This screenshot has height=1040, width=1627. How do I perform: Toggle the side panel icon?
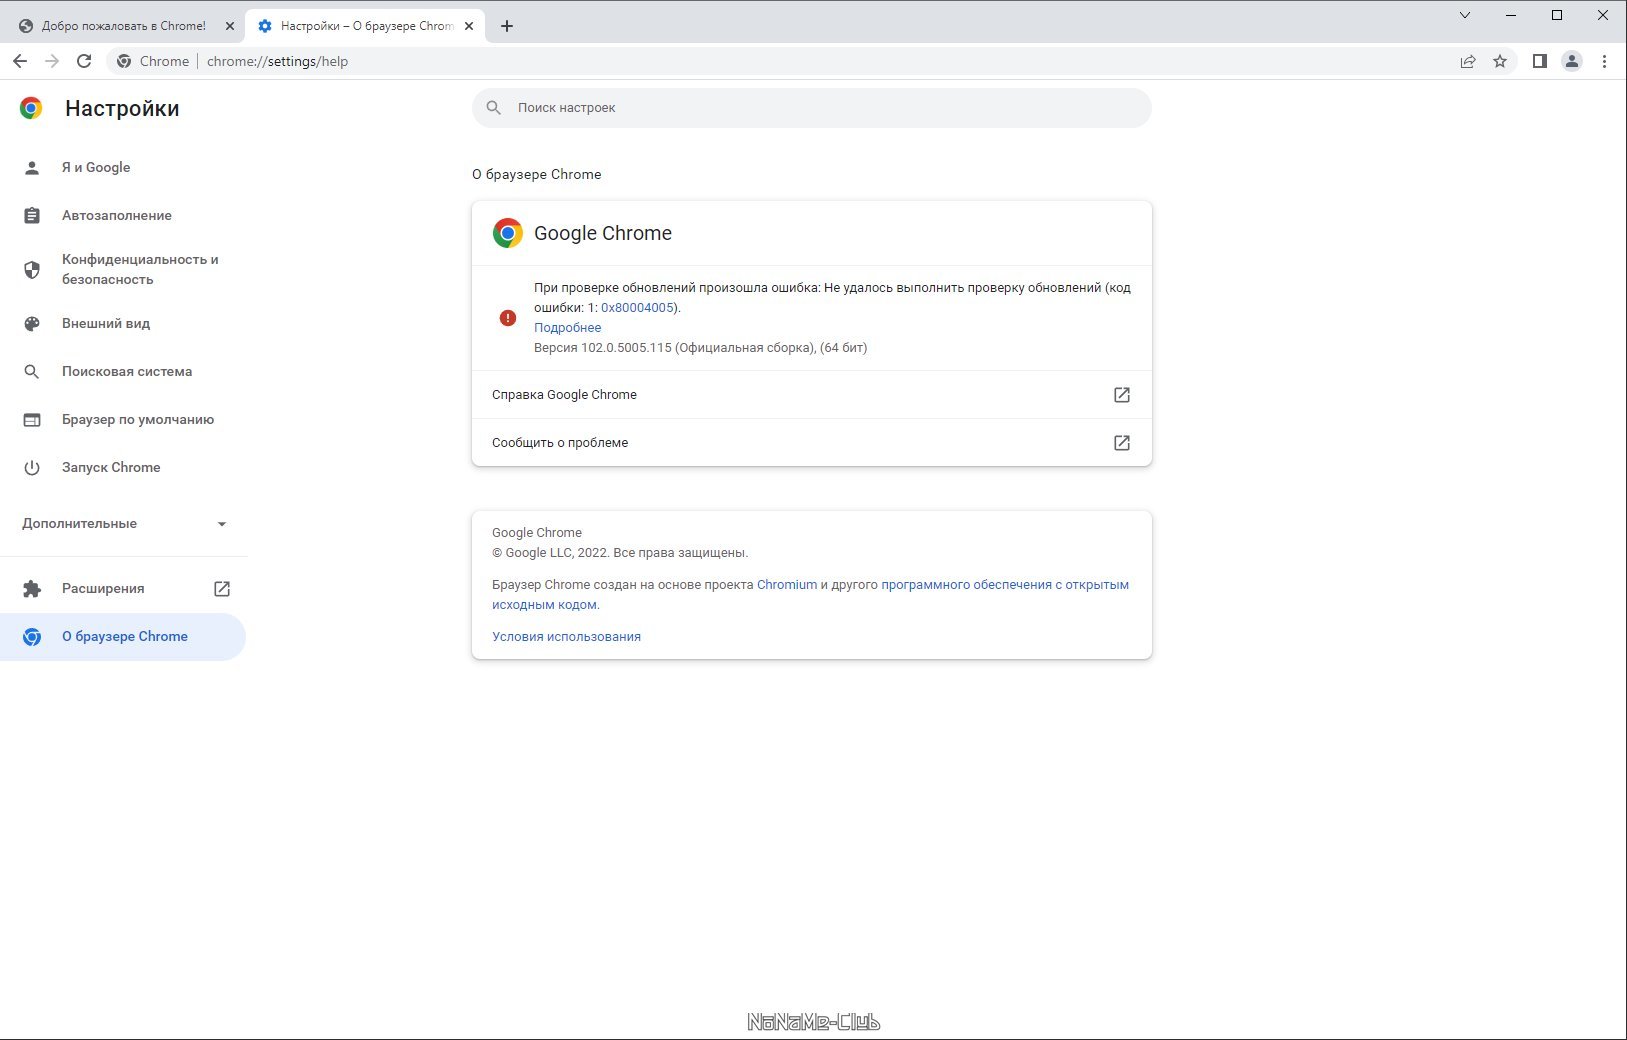tap(1540, 61)
